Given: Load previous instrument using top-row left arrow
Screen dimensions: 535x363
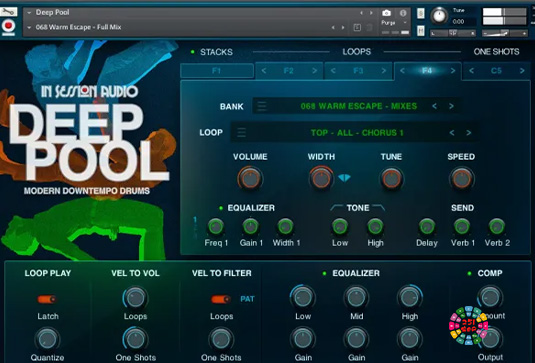Looking at the screenshot, I should [361, 13].
